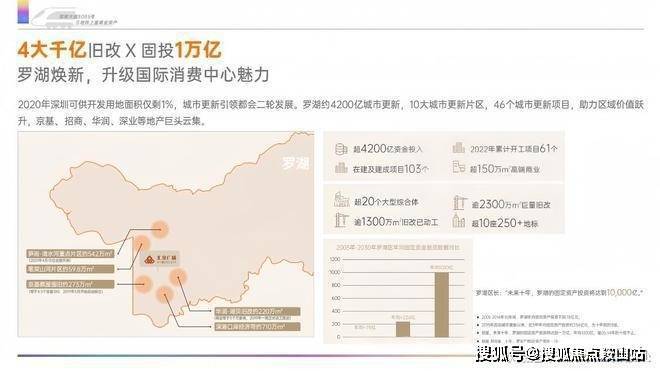Image resolution: width=660 pixels, height=371 pixels.
Task: Click the middle bar in the investment chart
Action: 403,329
